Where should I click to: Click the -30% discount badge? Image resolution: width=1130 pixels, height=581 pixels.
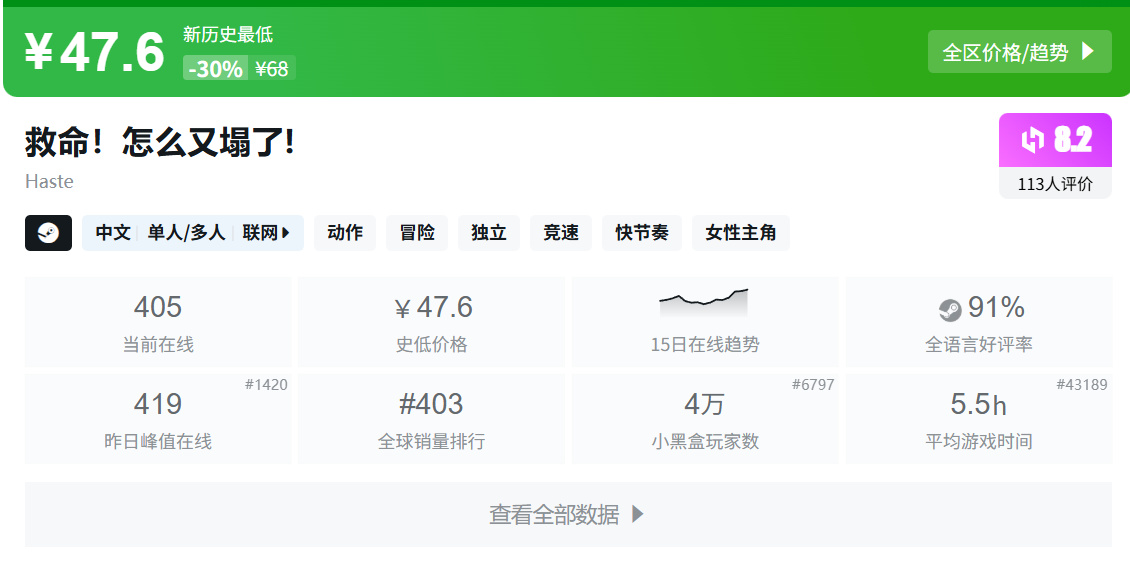tap(215, 68)
